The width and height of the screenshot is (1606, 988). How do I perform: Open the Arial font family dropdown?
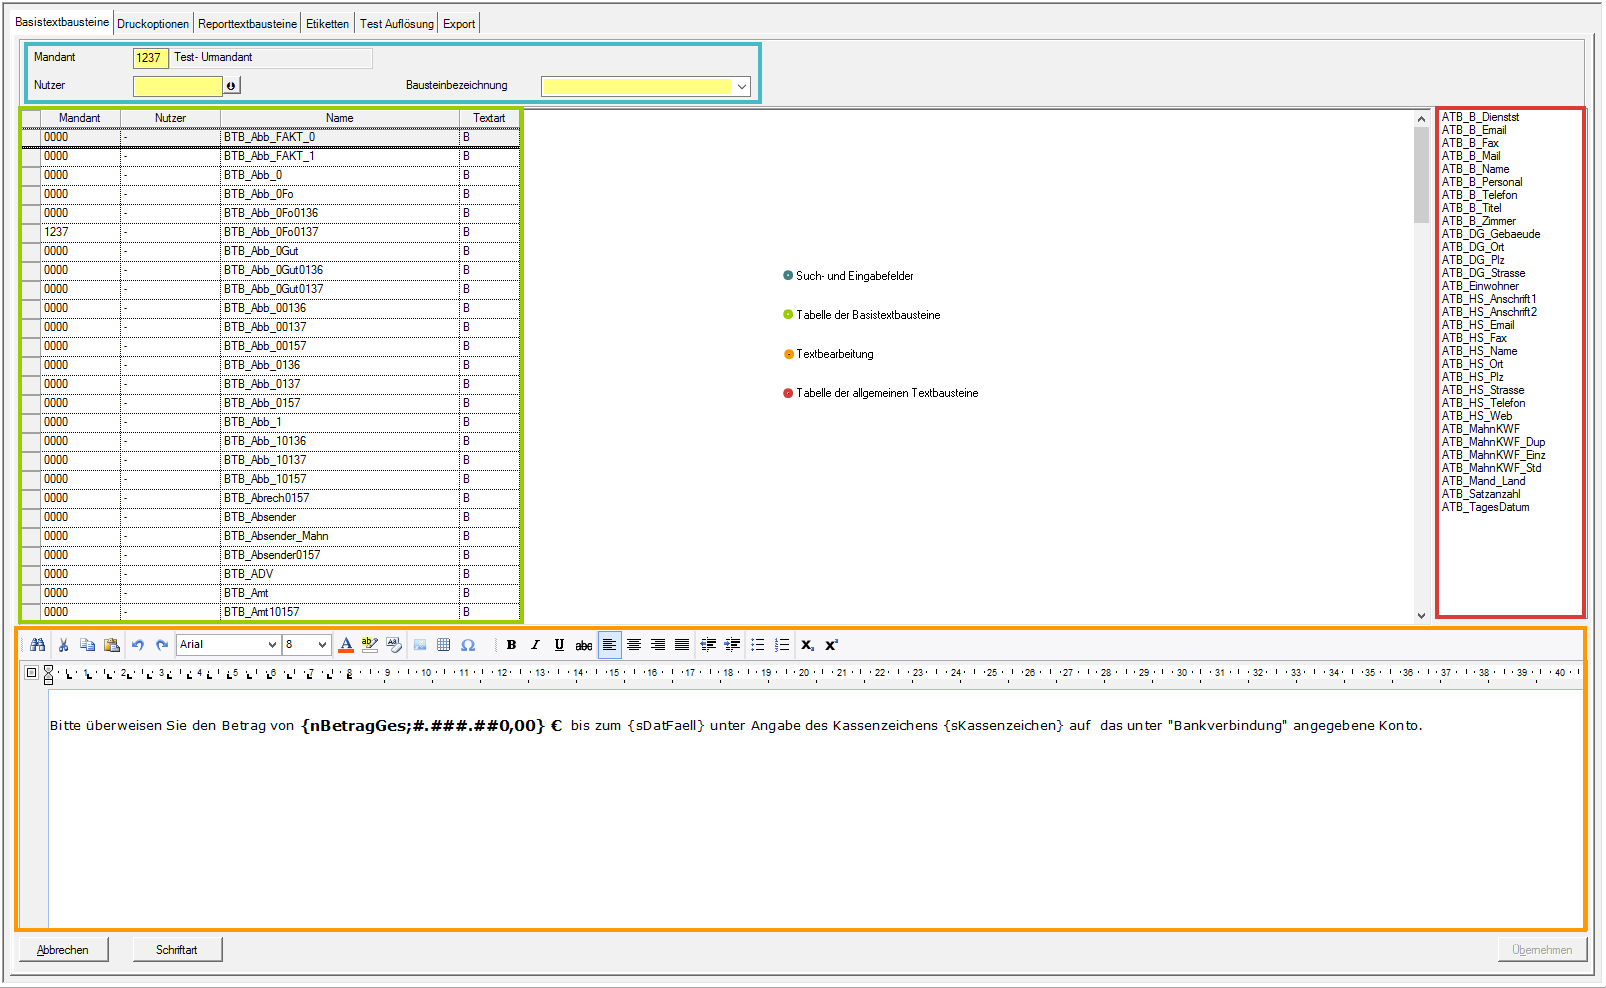point(271,645)
